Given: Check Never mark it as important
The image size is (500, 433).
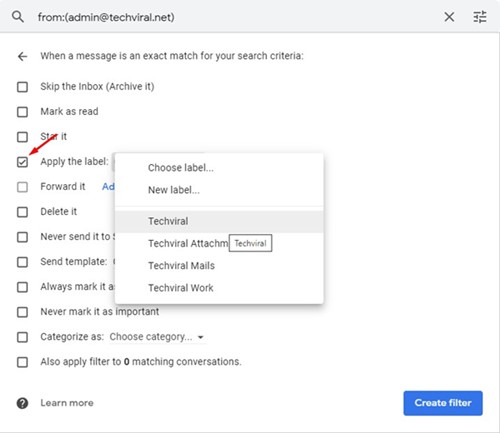Looking at the screenshot, I should [22, 312].
